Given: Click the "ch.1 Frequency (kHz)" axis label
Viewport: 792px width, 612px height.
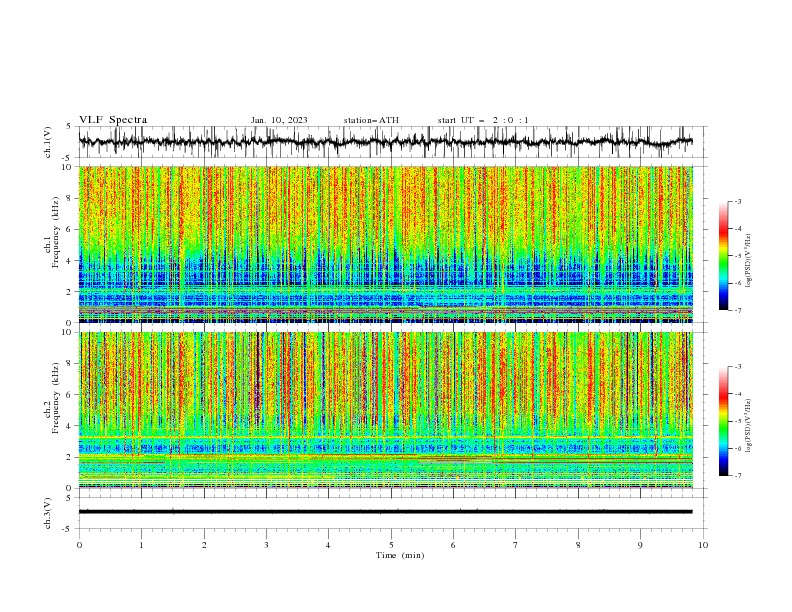Looking at the screenshot, I should 52,233.
